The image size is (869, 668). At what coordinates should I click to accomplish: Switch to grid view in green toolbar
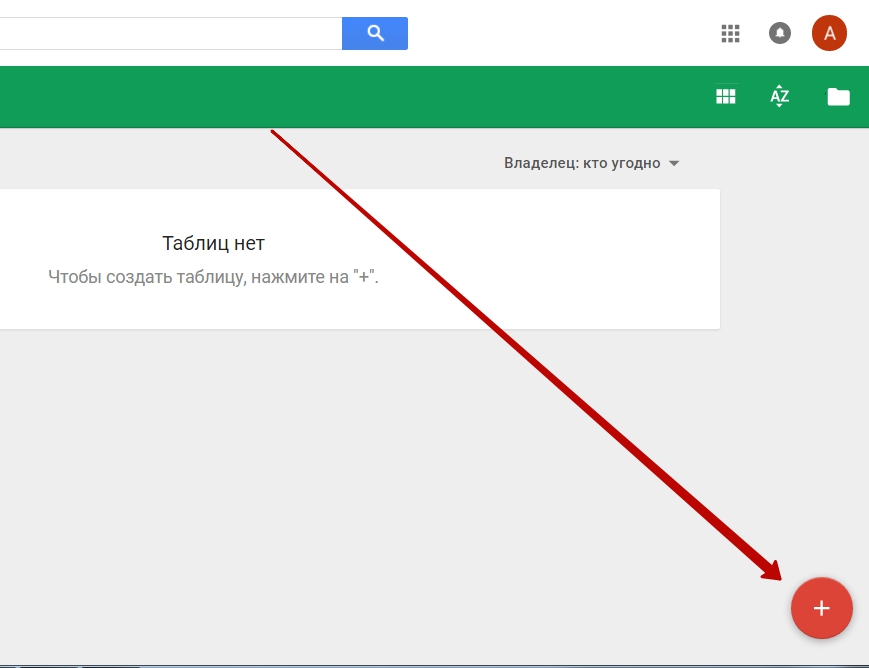click(x=726, y=96)
